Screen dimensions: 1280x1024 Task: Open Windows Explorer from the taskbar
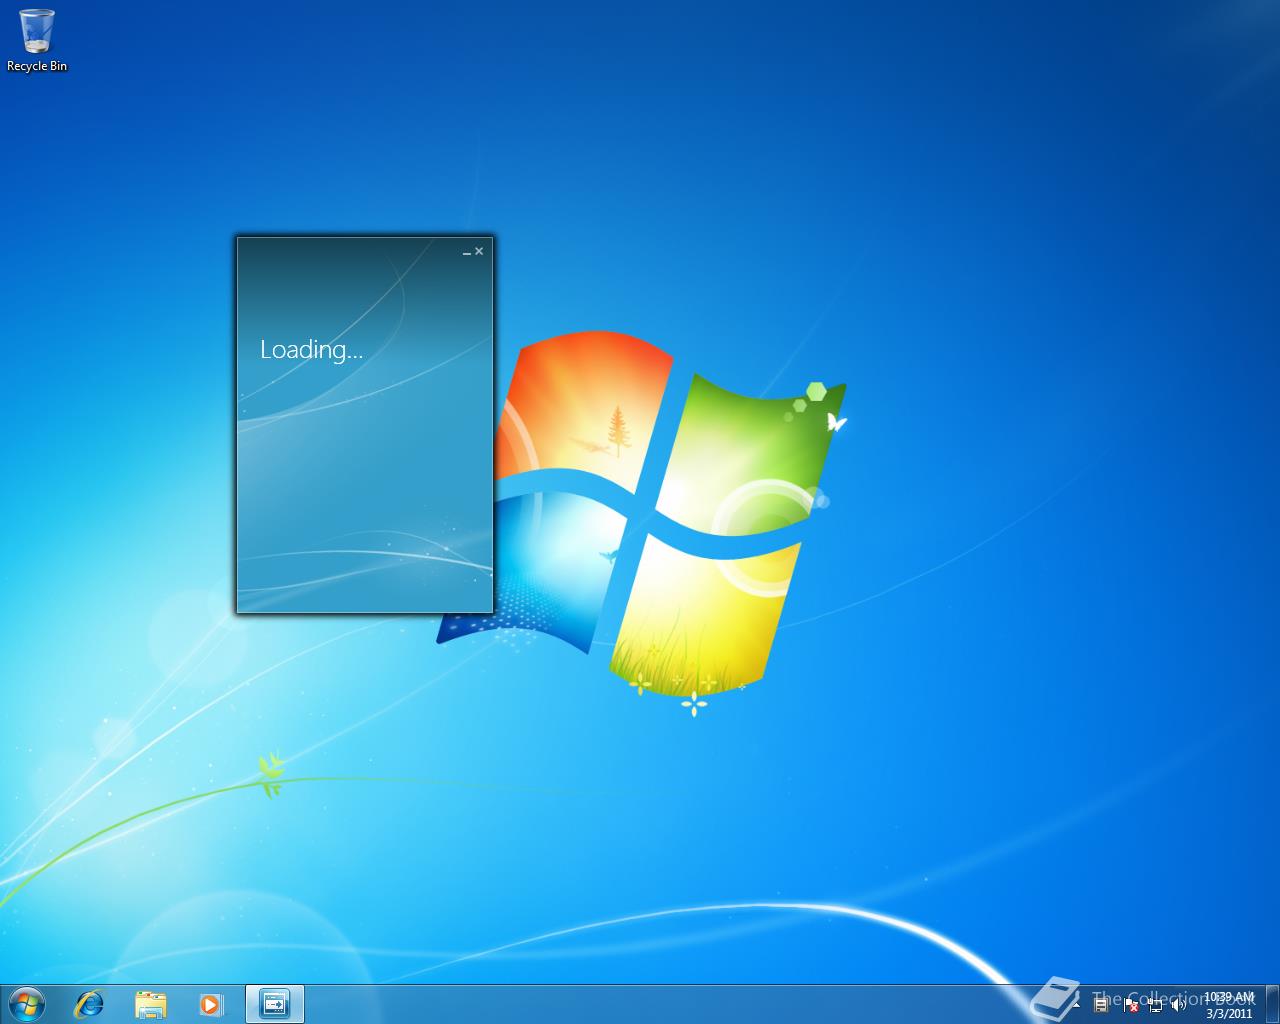click(x=150, y=1004)
